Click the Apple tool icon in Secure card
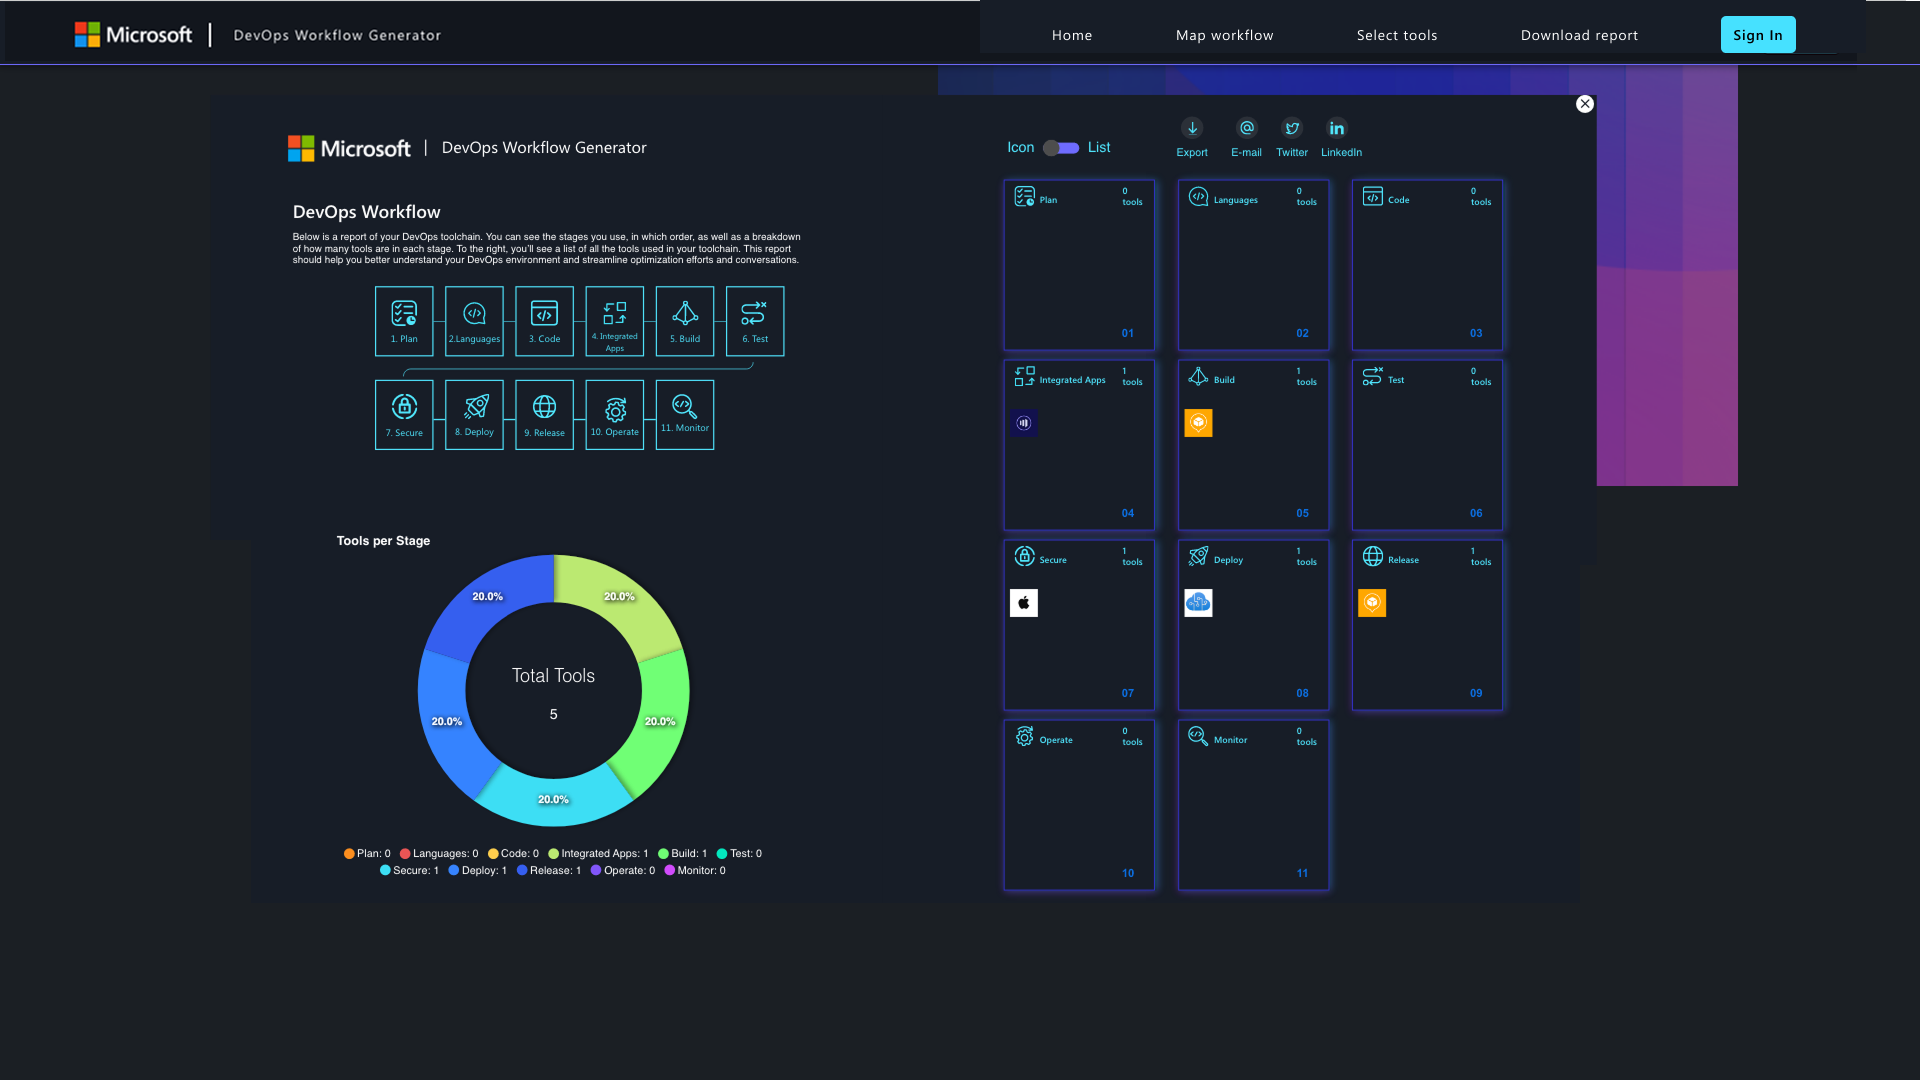This screenshot has height=1080, width=1920. [x=1024, y=603]
